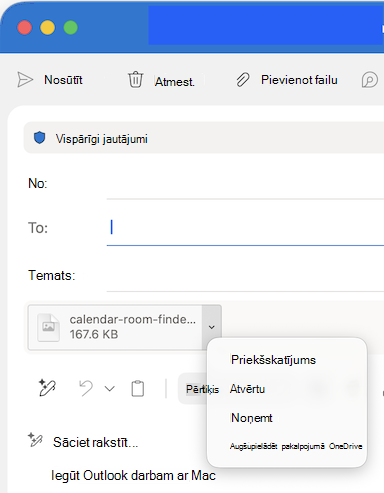
Task: Click the No: sender field
Action: (245, 183)
